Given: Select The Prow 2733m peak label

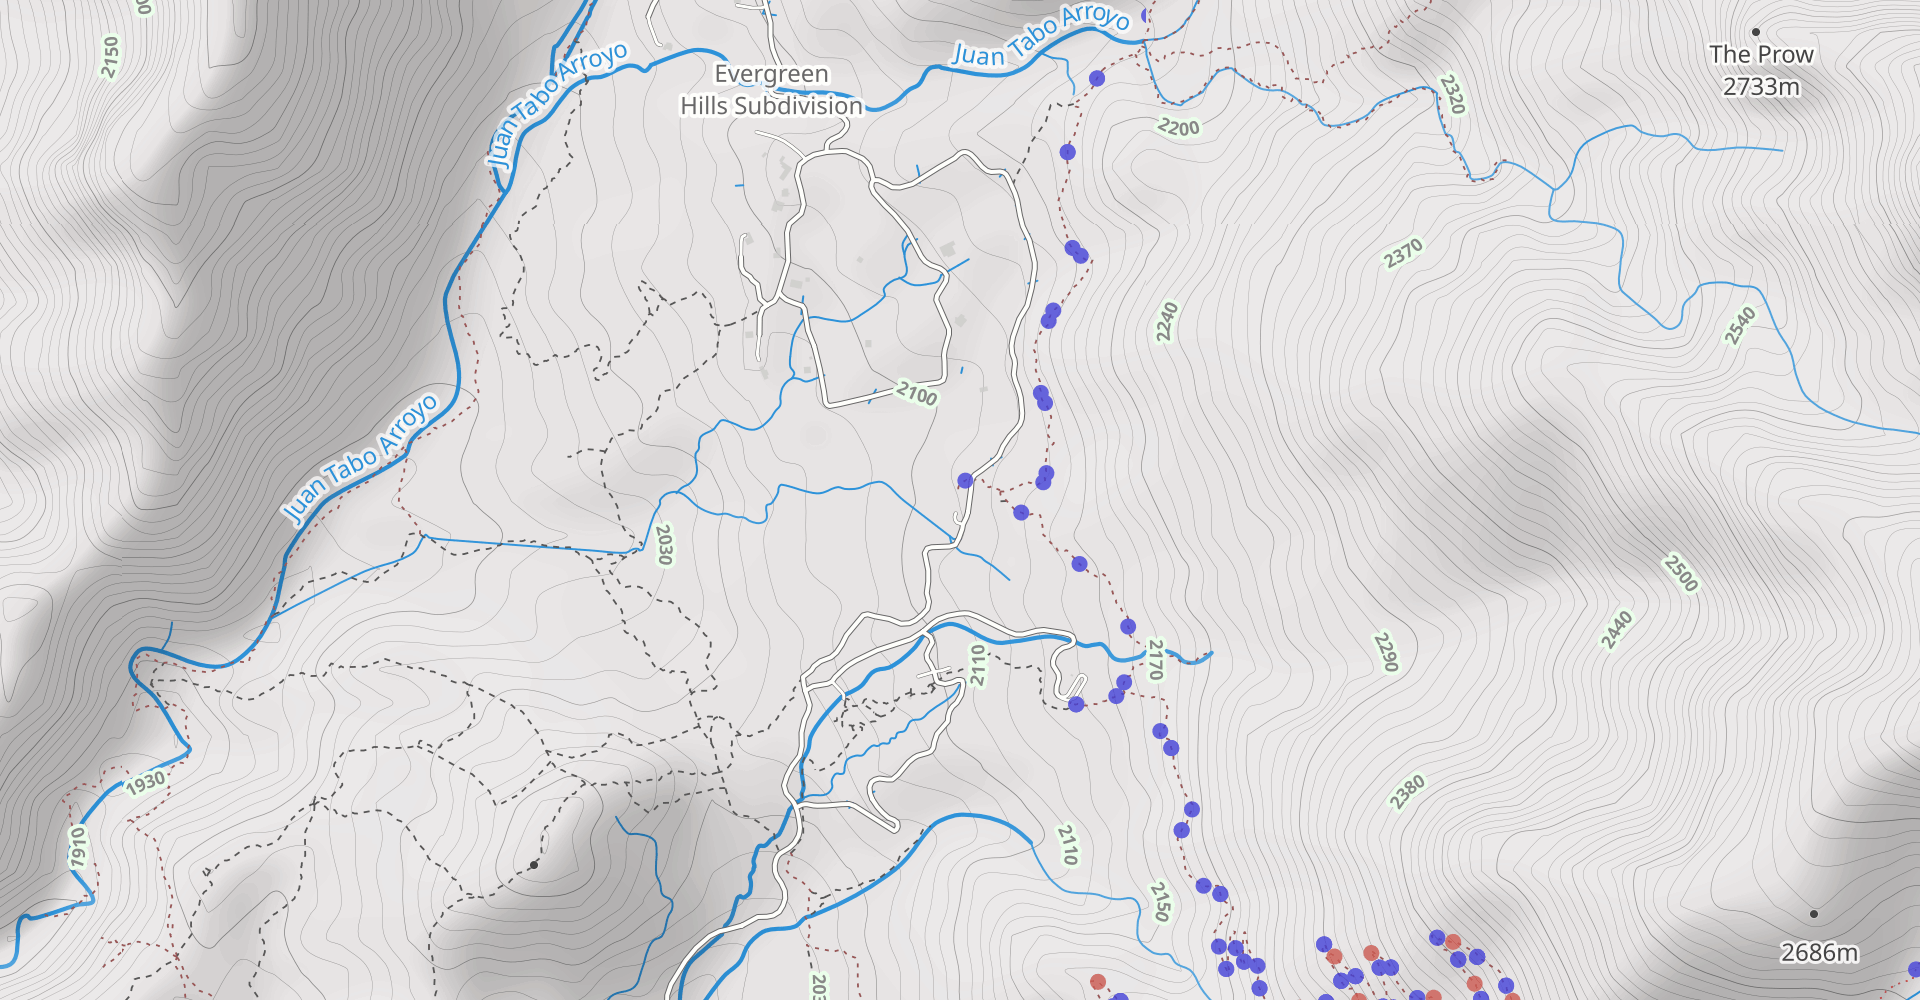Looking at the screenshot, I should pyautogui.click(x=1761, y=70).
